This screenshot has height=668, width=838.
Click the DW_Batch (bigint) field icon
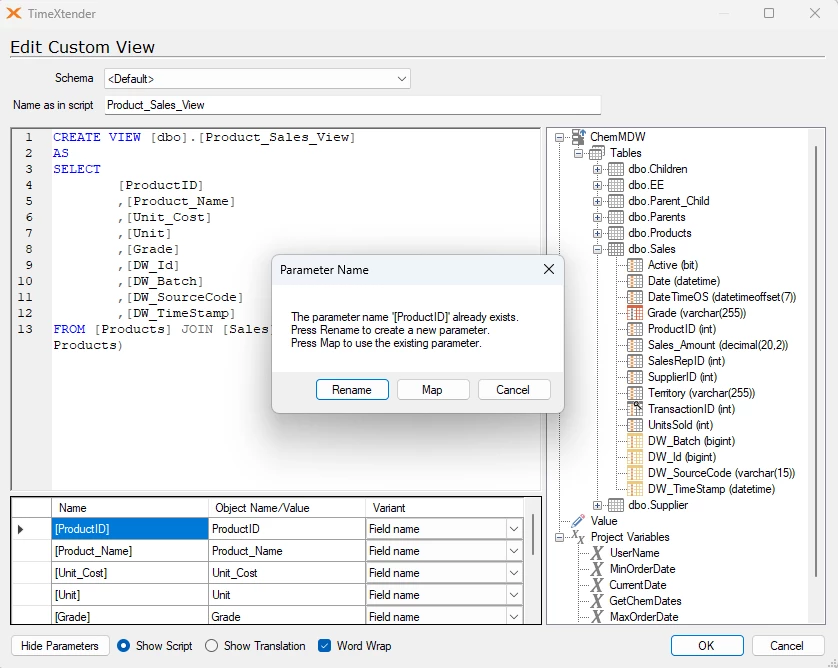(x=635, y=441)
